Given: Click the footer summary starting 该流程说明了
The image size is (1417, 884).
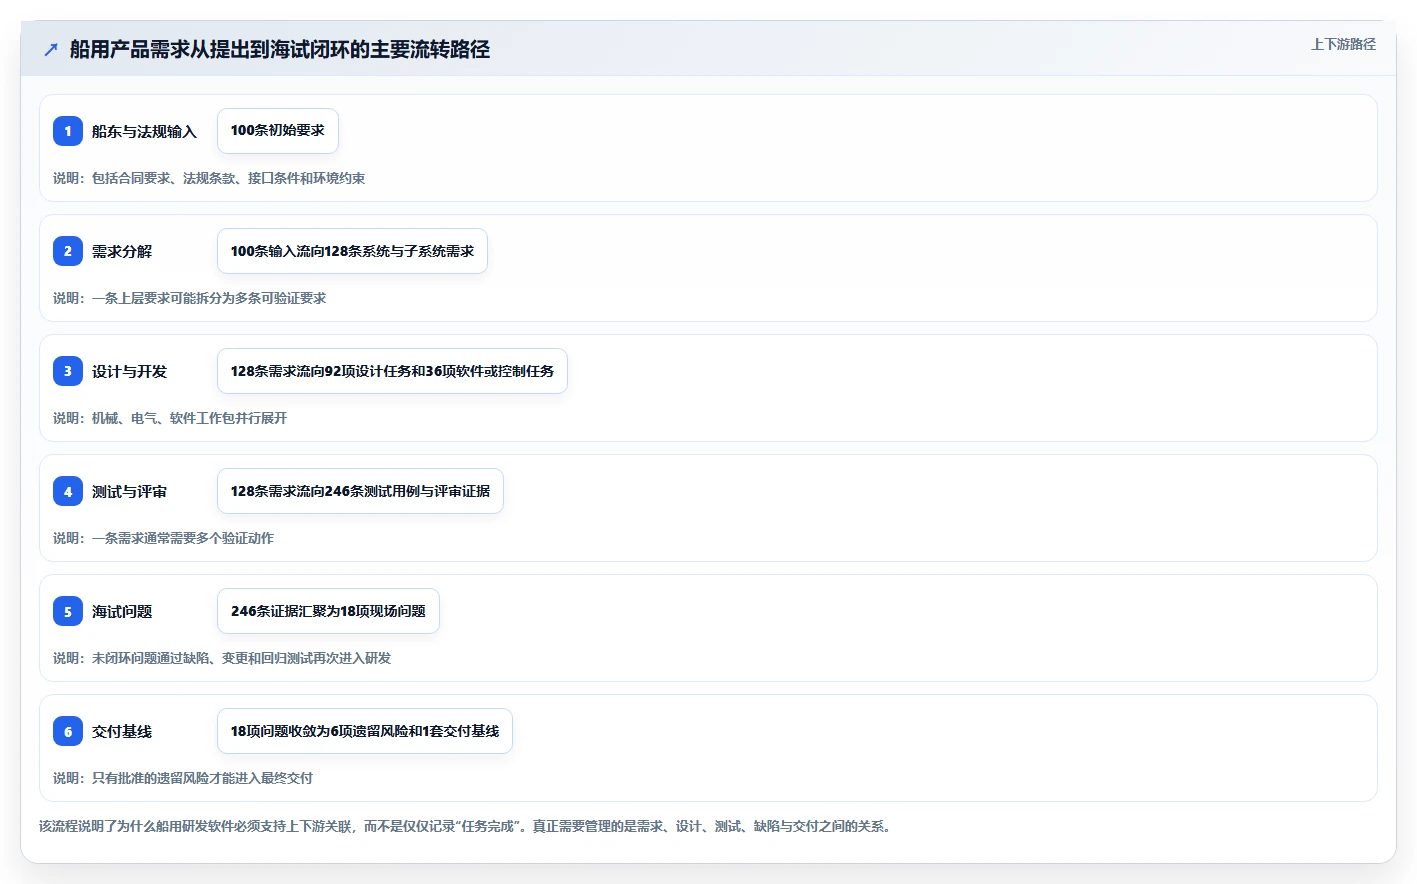Looking at the screenshot, I should coord(467,826).
